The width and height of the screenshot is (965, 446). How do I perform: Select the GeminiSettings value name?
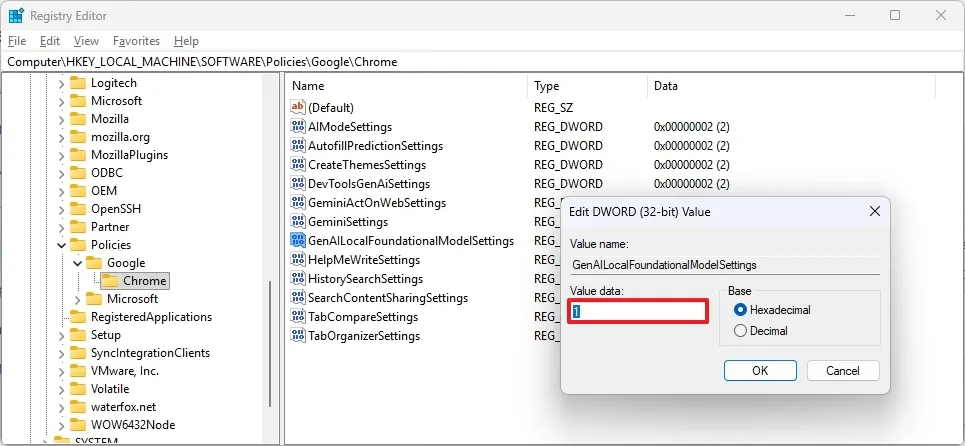tap(348, 221)
